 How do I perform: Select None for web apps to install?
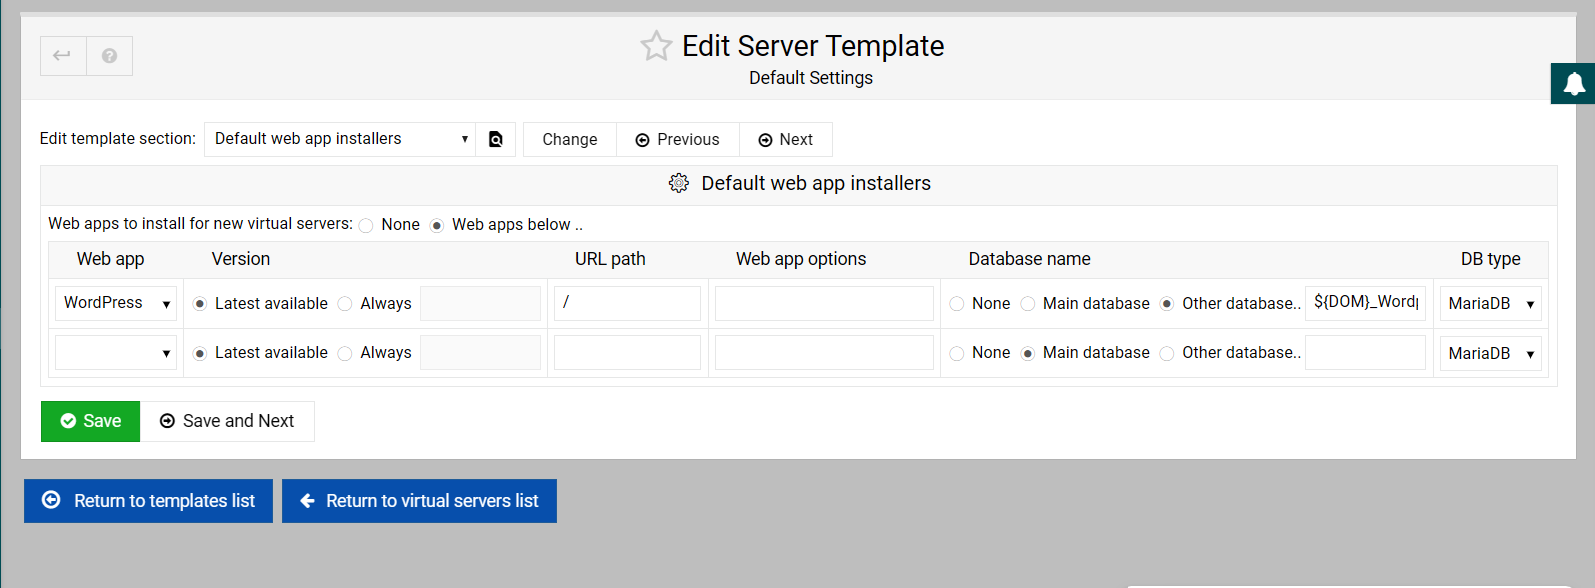click(366, 226)
